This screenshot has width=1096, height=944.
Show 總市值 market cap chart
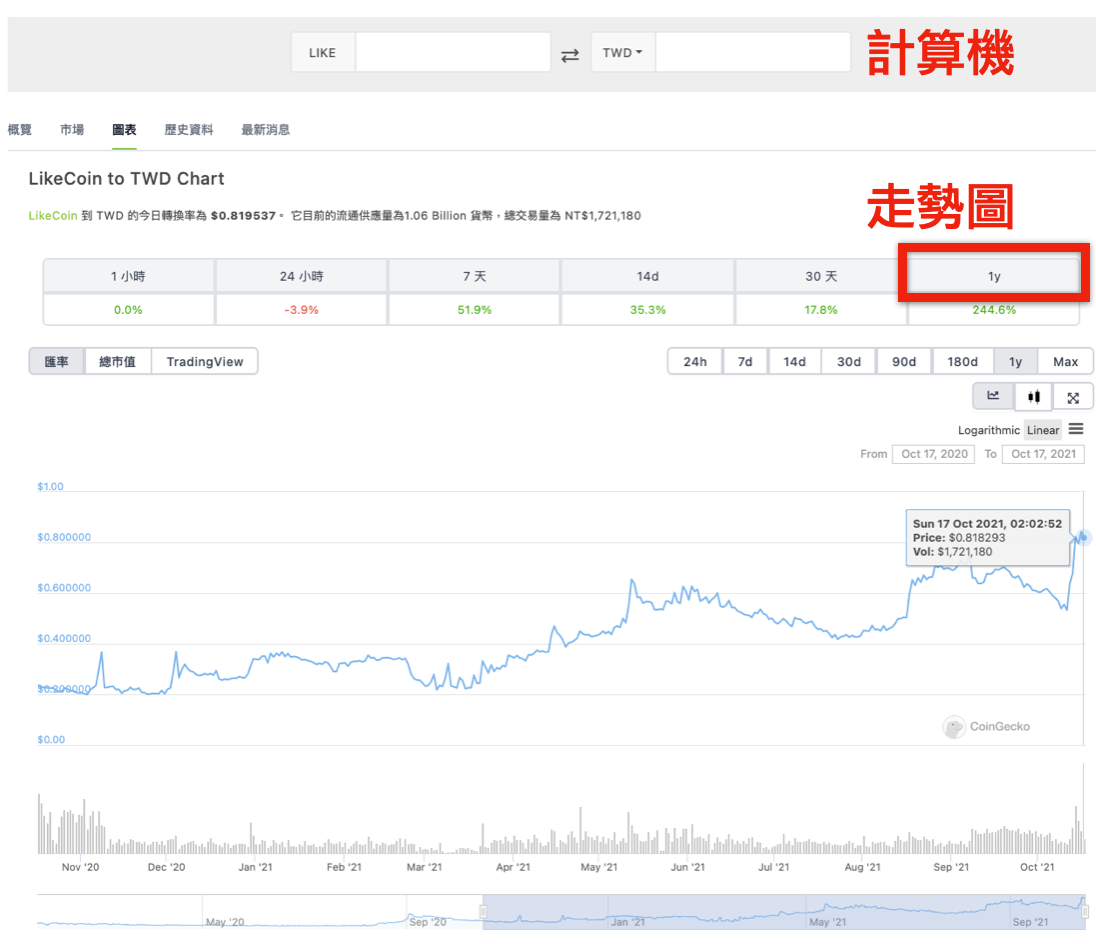(117, 361)
